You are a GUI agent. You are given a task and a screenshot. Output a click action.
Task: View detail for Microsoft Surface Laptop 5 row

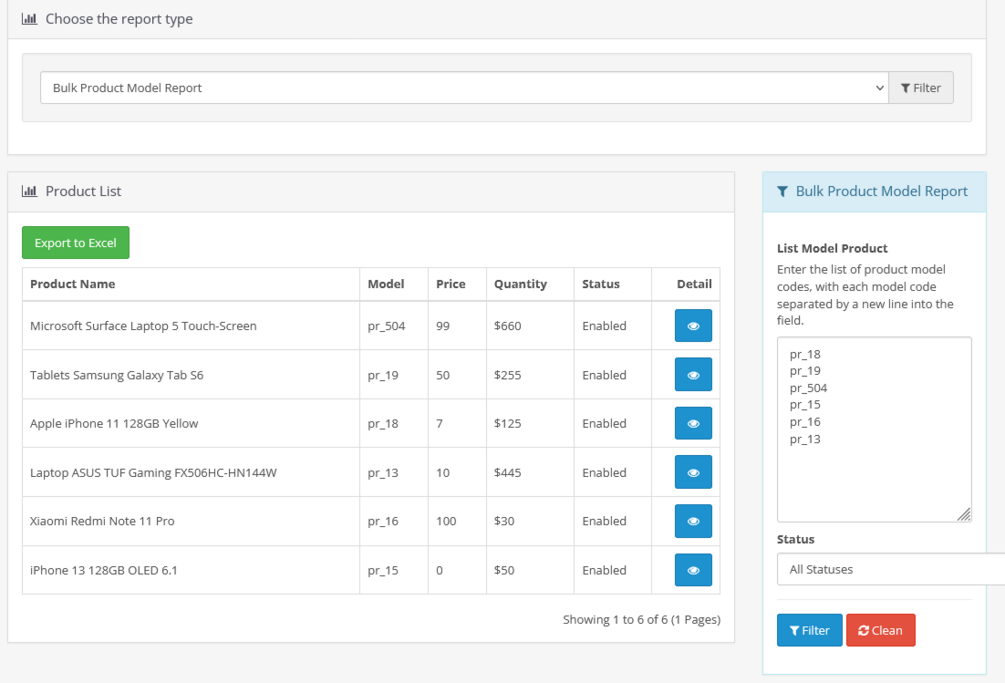(693, 325)
